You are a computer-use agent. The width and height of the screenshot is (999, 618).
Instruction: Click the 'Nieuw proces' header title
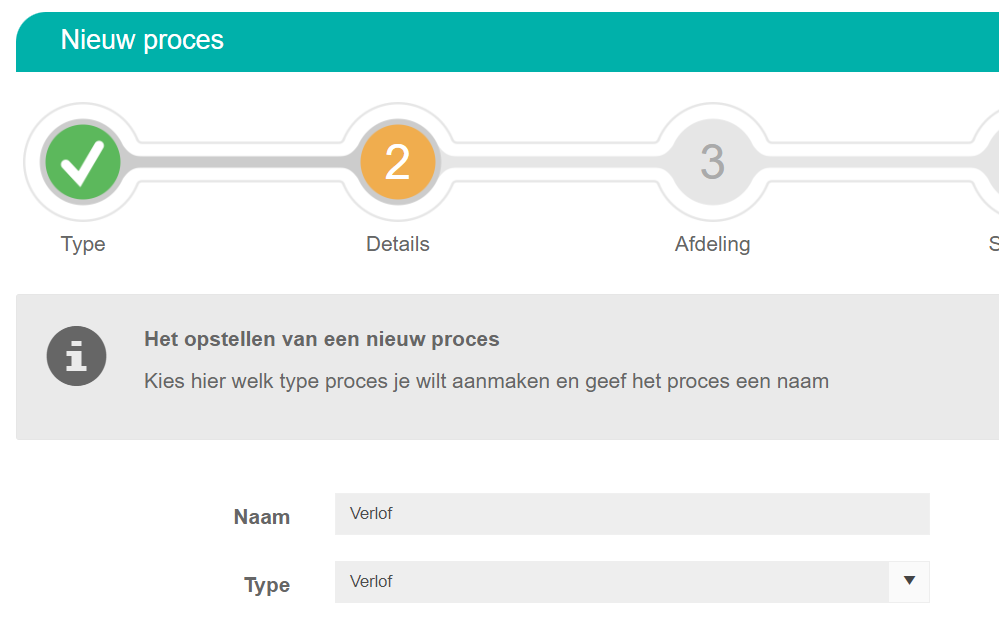pos(142,40)
